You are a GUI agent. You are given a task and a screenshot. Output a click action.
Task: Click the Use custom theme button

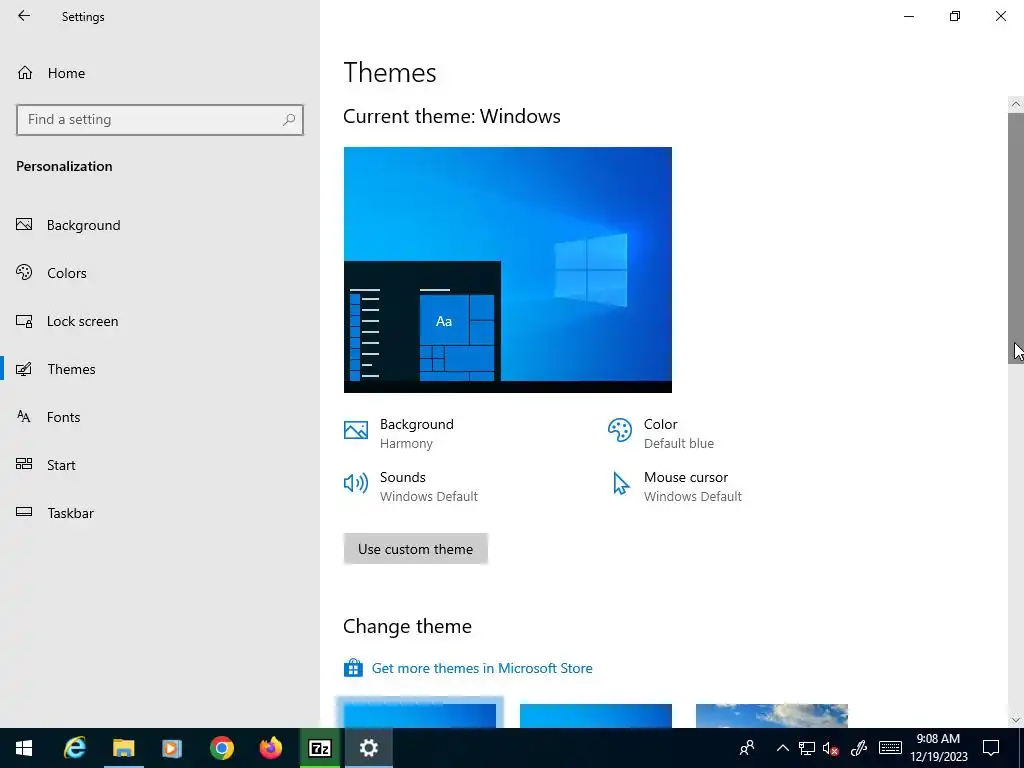point(415,549)
